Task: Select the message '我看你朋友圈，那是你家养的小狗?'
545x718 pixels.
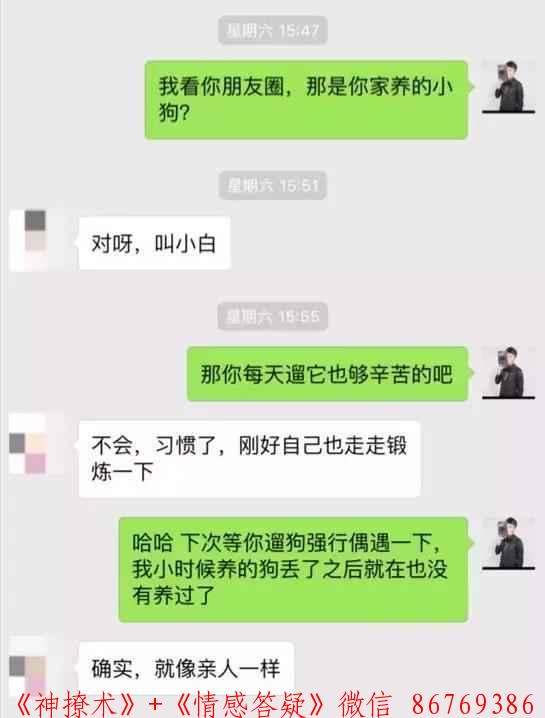Action: [x=307, y=99]
